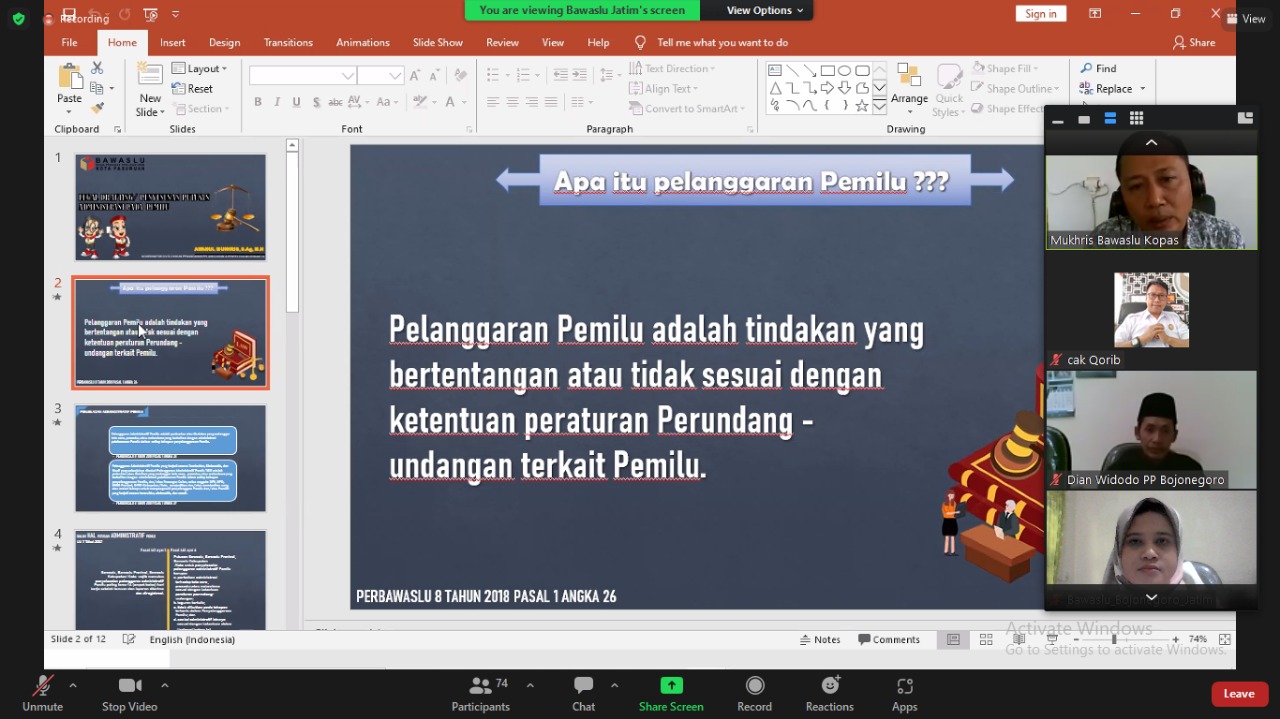
Task: Open the Zoom Chat panel
Action: [583, 686]
